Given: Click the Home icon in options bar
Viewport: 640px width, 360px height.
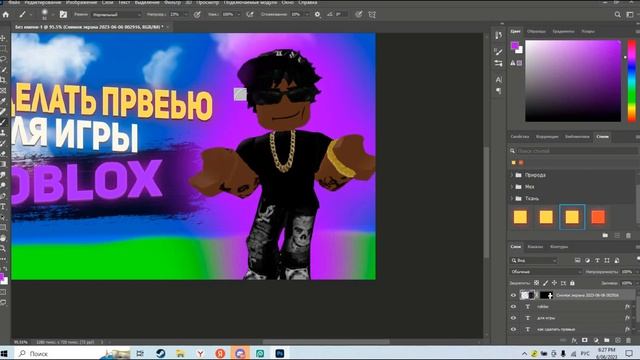Looking at the screenshot, I should [x=6, y=14].
